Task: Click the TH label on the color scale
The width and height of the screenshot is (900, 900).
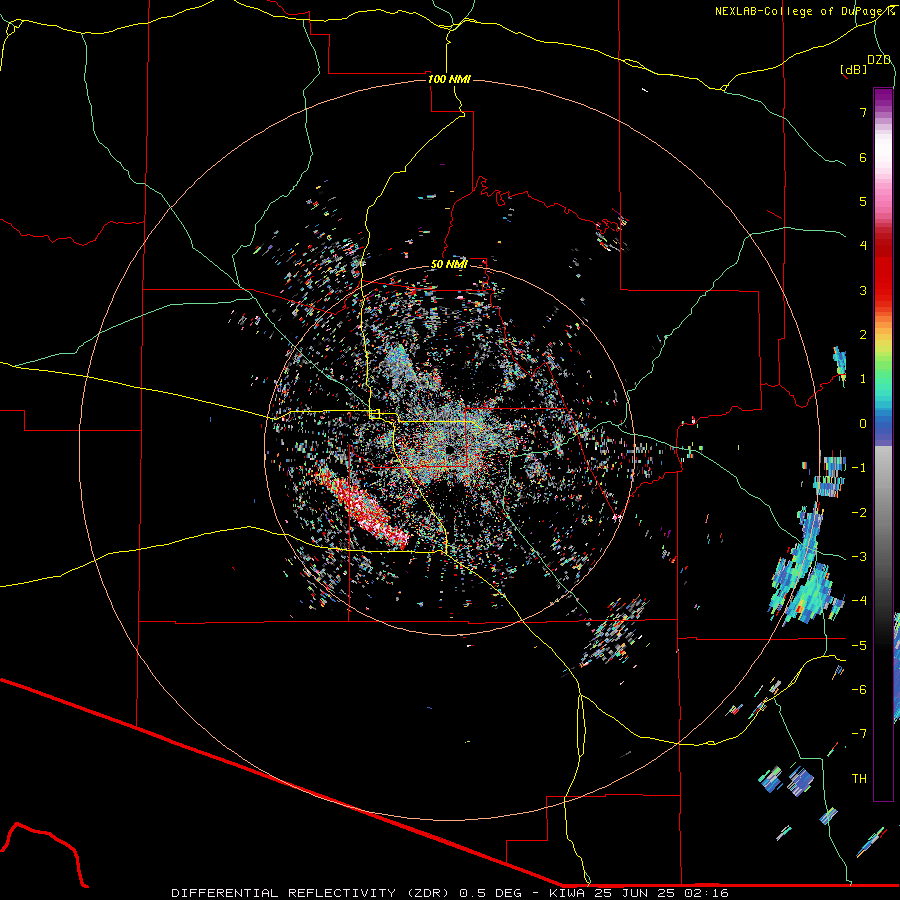Action: pyautogui.click(x=859, y=779)
